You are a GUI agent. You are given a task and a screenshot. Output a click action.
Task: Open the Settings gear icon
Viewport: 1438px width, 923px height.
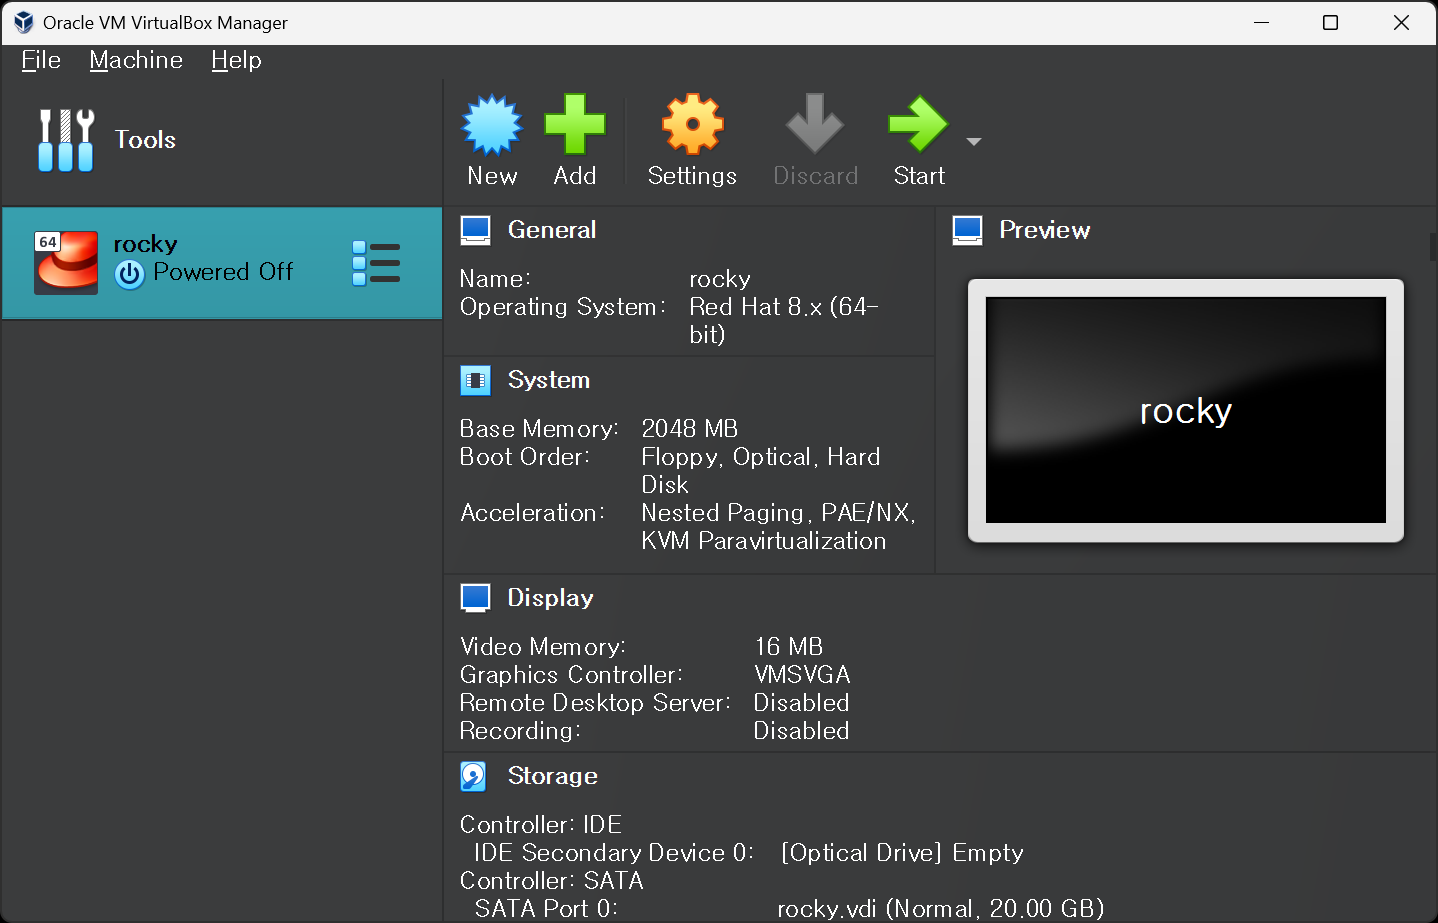(692, 125)
